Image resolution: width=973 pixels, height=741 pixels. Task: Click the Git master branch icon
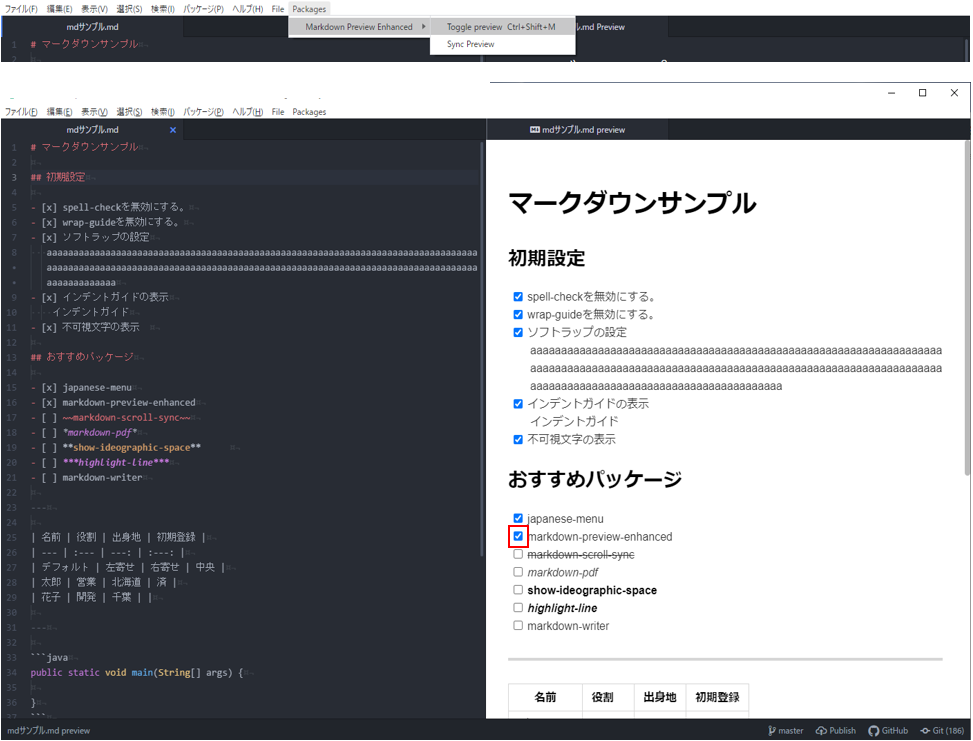[771, 730]
